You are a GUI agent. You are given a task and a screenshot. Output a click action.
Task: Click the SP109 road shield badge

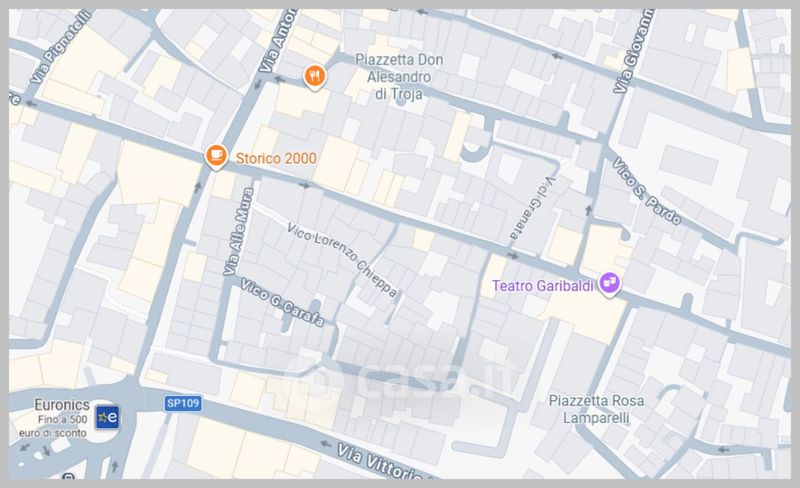click(183, 403)
